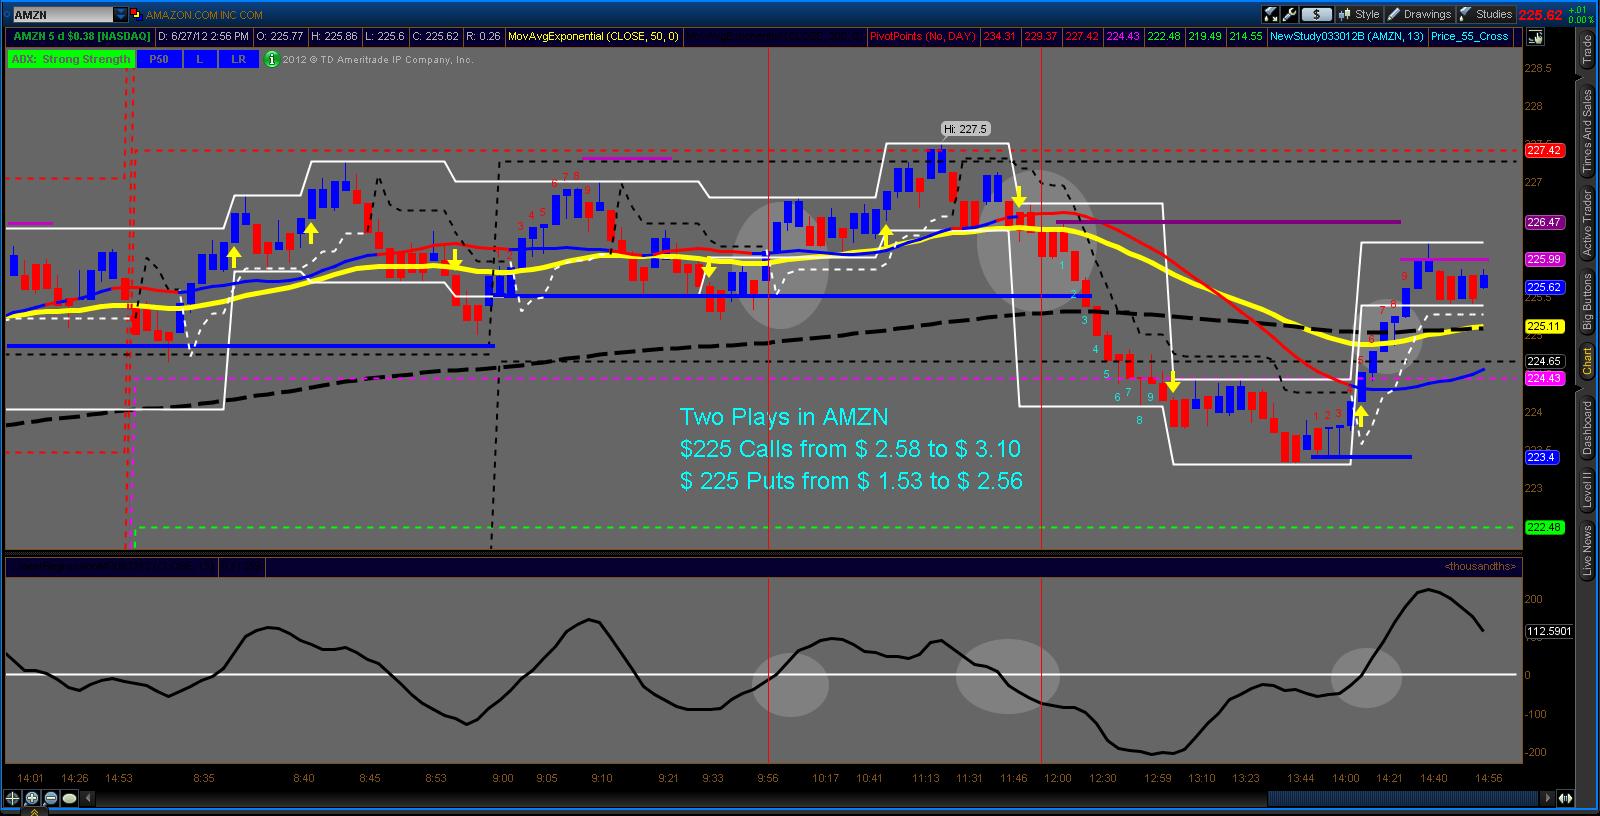Viewport: 1600px width, 816px height.
Task: Click the zoom in magnifier icon
Action: pos(31,798)
